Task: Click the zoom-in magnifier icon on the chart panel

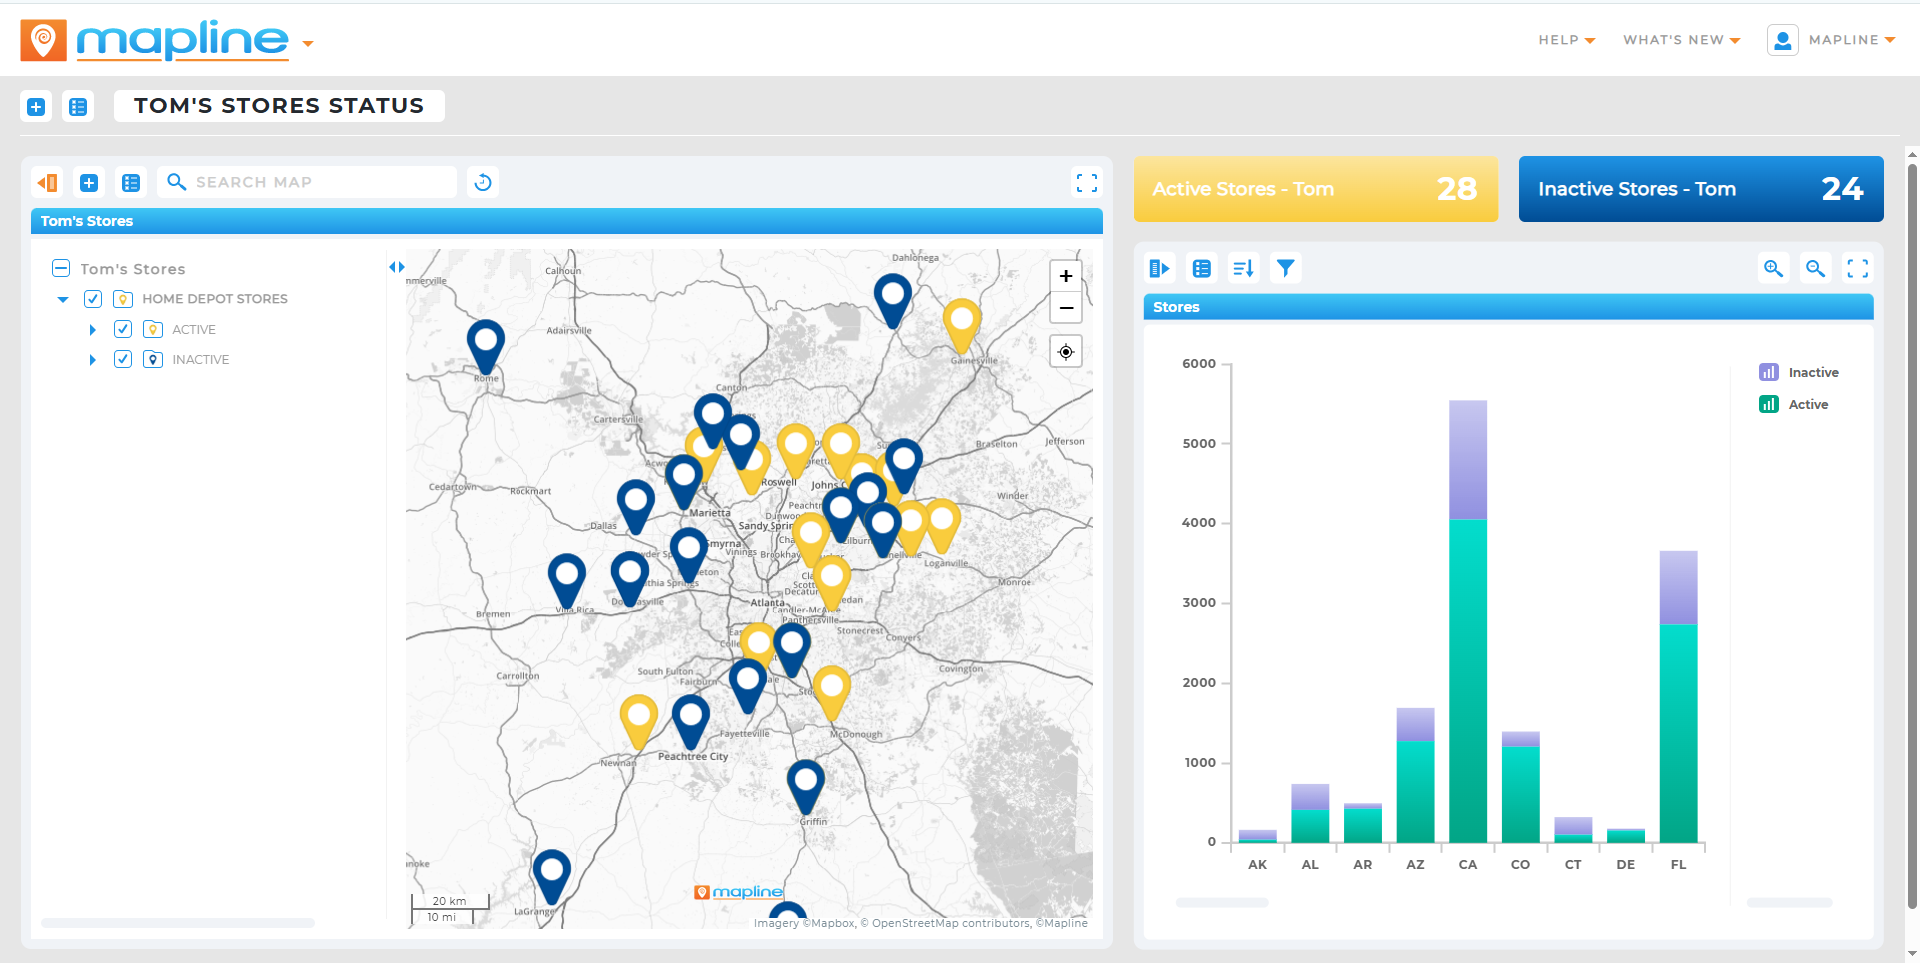Action: 1774,268
